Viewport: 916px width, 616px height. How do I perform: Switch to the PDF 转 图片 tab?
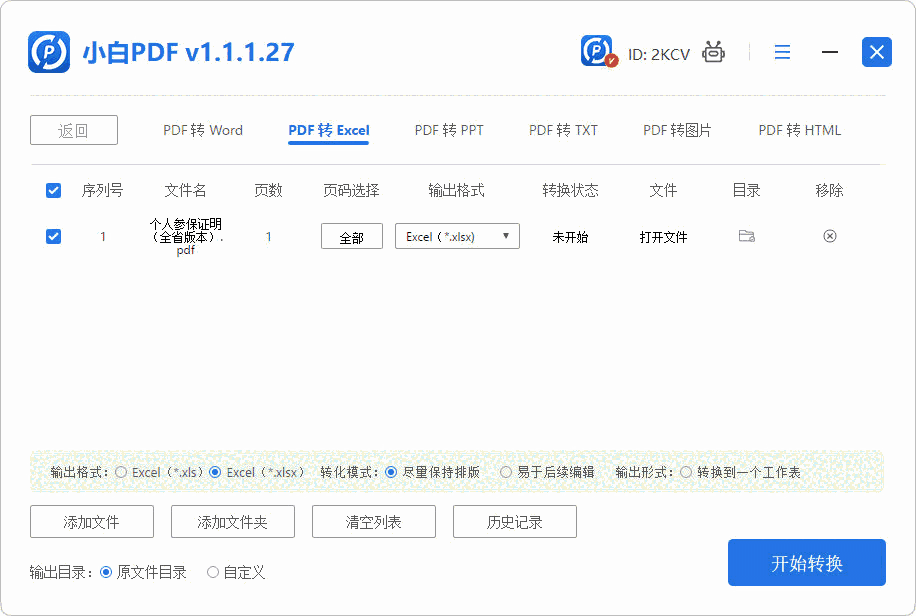pos(678,130)
